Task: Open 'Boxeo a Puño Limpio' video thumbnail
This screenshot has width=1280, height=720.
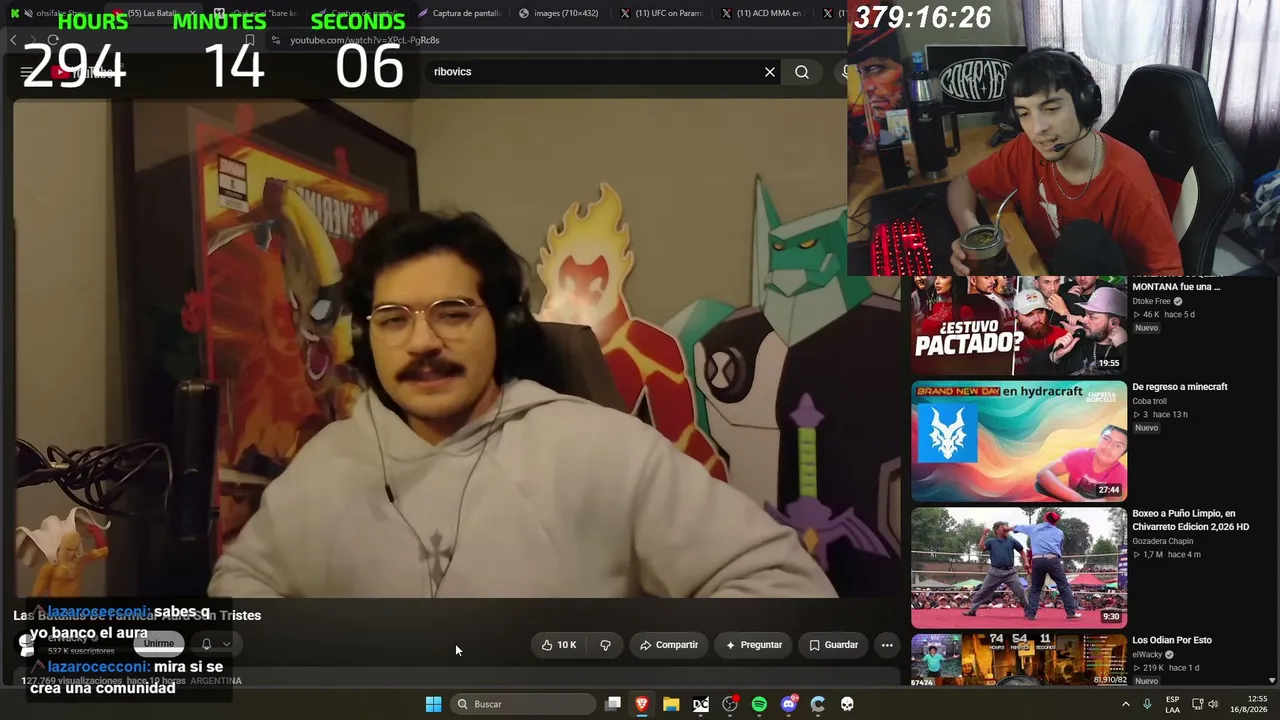Action: 1019,568
